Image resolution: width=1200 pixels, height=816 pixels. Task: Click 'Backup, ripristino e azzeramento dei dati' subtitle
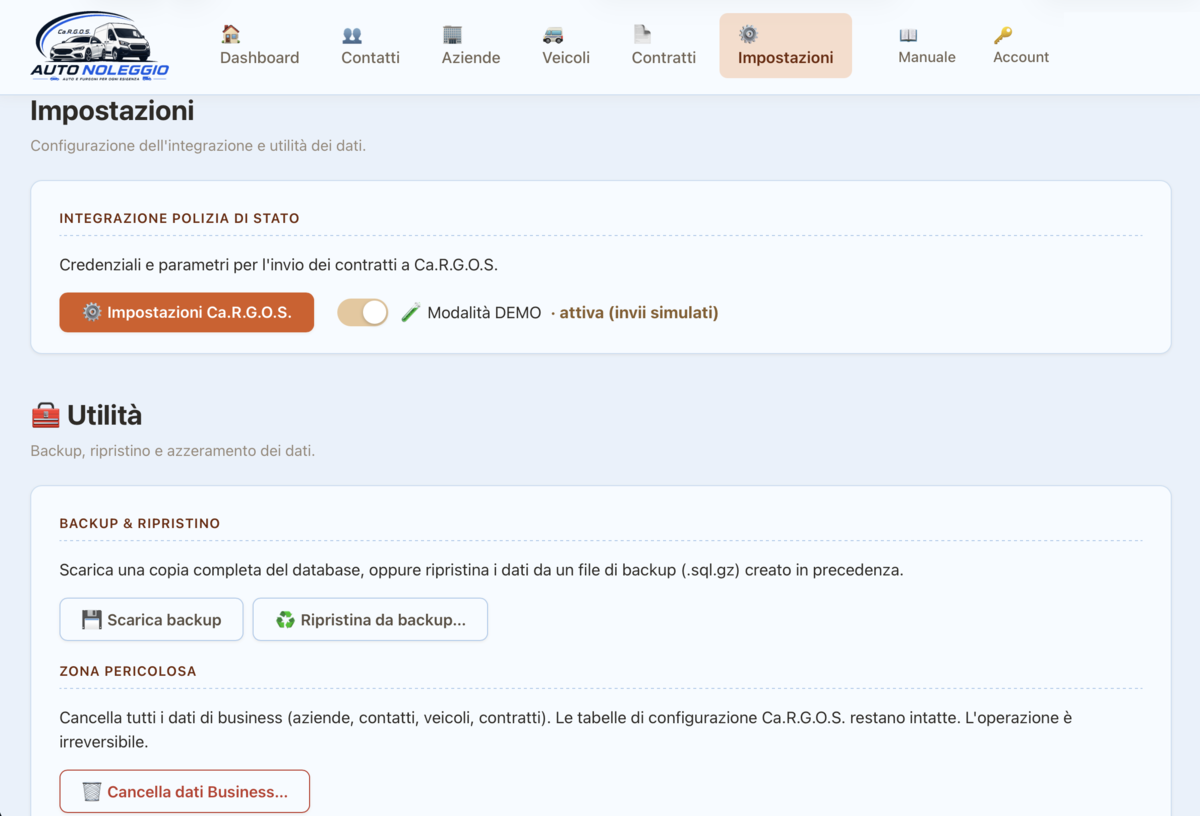click(172, 451)
